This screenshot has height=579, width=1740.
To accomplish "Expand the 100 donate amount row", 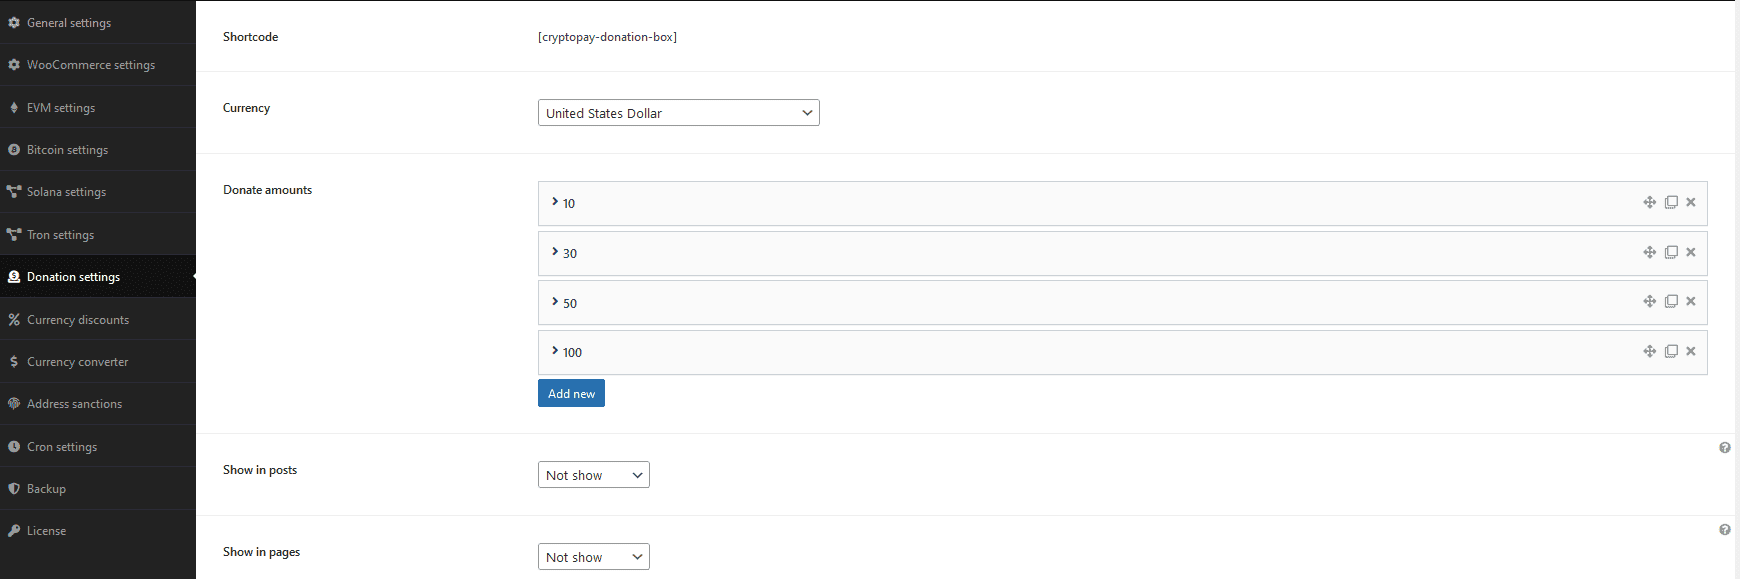I will tap(1122, 352).
